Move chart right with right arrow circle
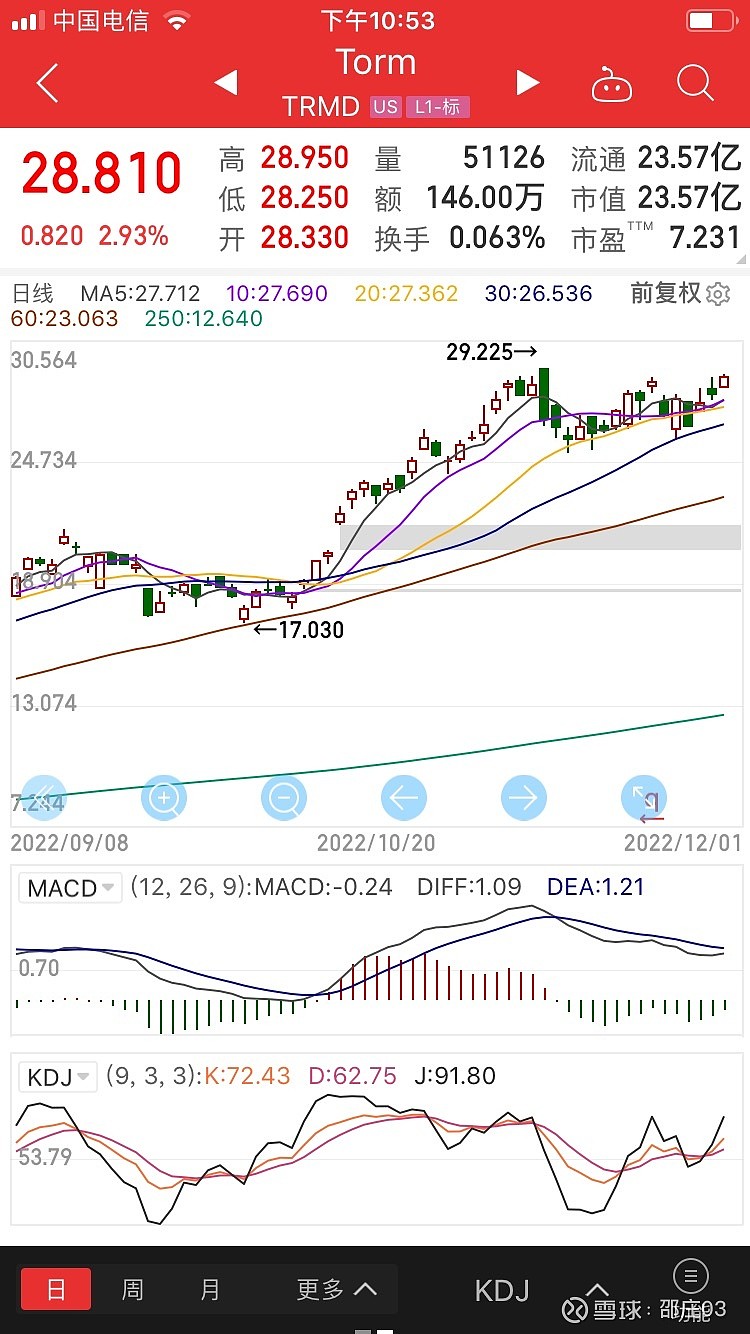 (x=524, y=798)
